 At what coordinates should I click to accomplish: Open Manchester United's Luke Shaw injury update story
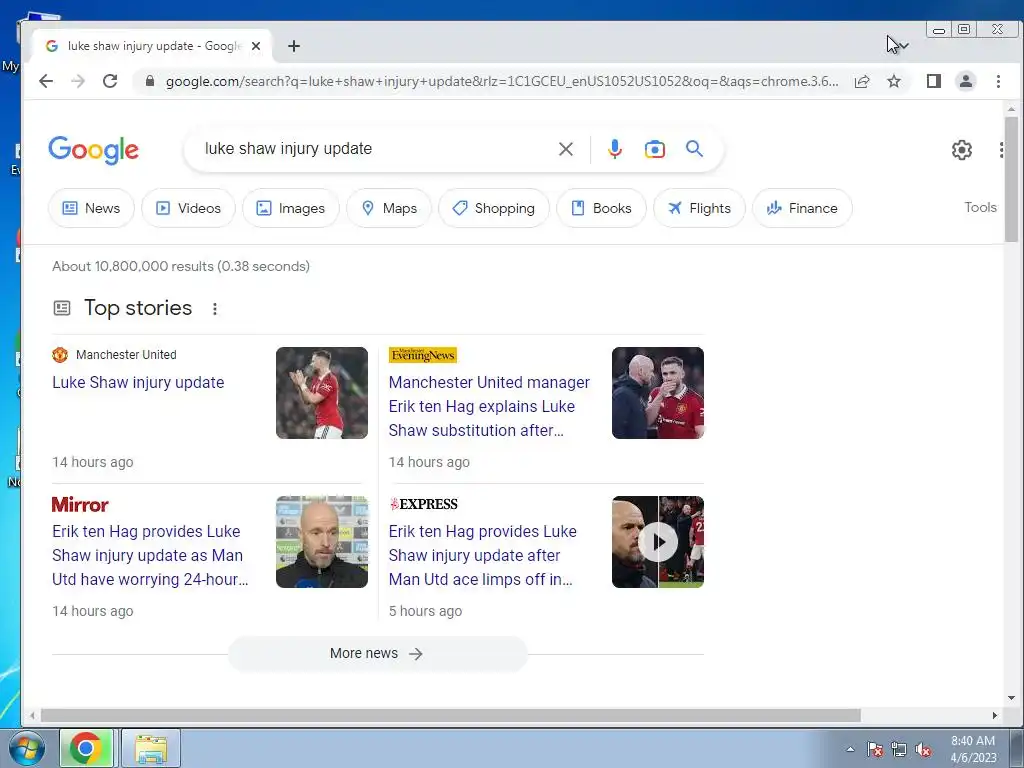tap(138, 383)
